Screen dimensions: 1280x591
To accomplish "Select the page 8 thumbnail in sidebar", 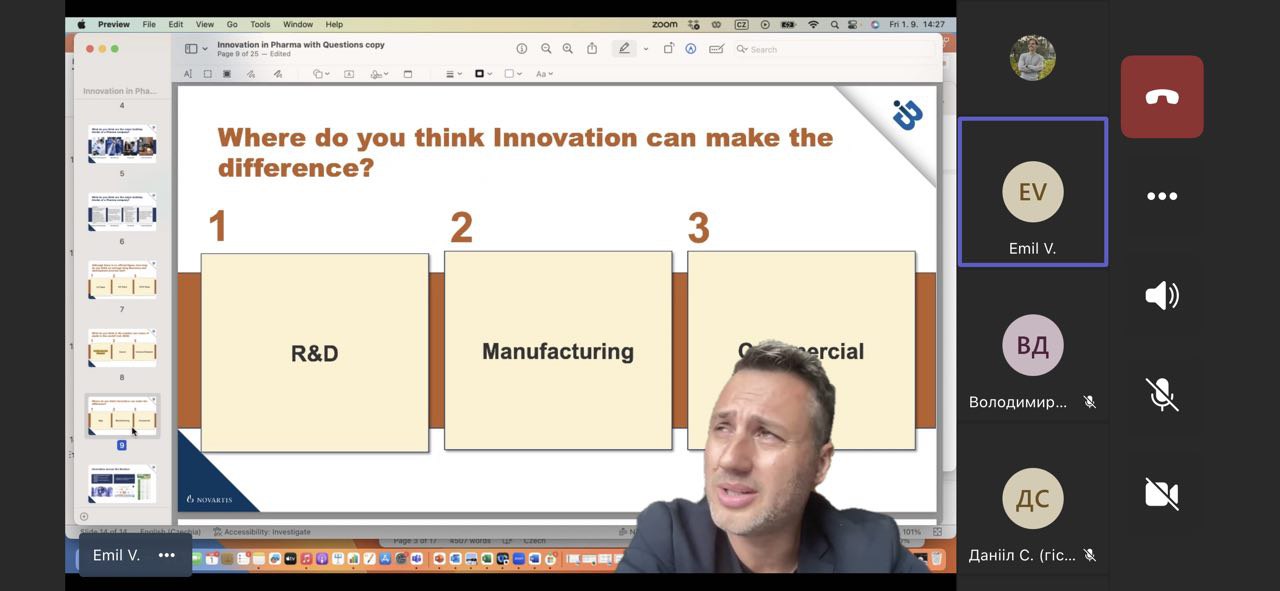I will [x=122, y=349].
